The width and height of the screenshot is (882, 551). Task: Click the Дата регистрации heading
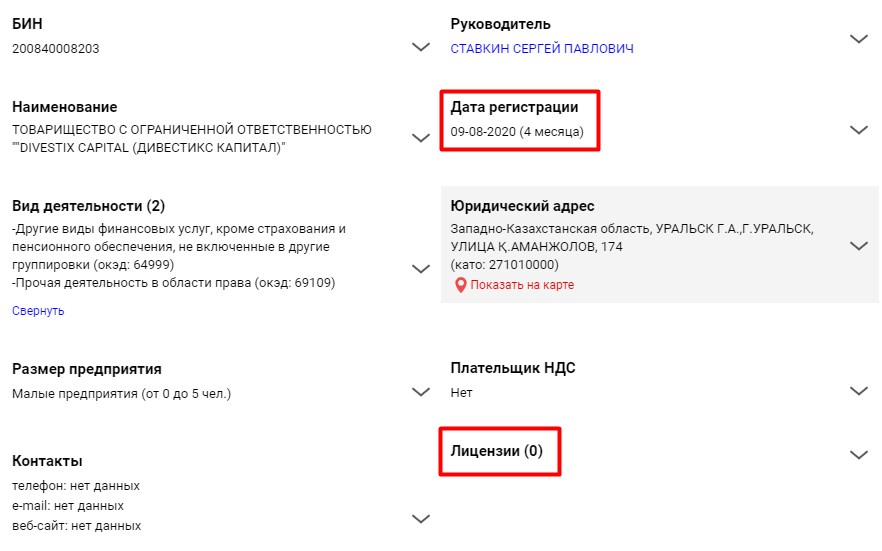coord(514,107)
